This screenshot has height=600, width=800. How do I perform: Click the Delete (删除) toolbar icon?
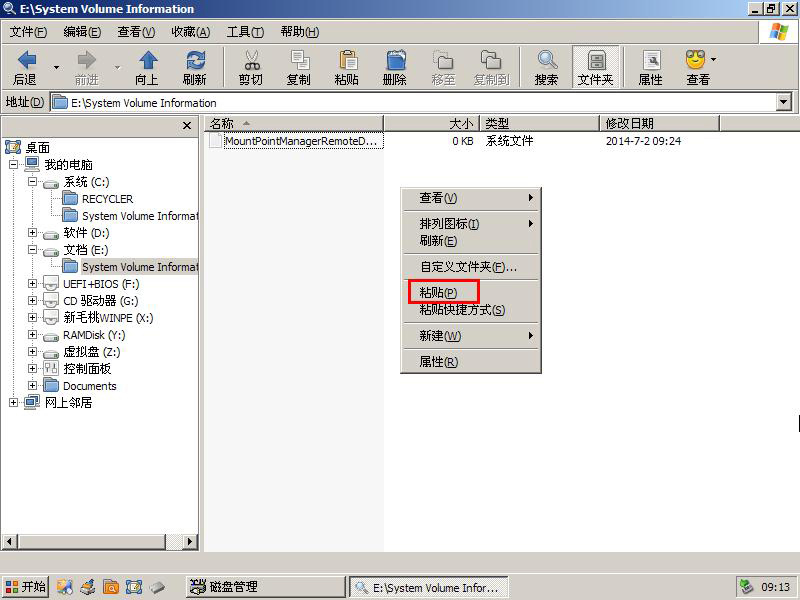[395, 67]
